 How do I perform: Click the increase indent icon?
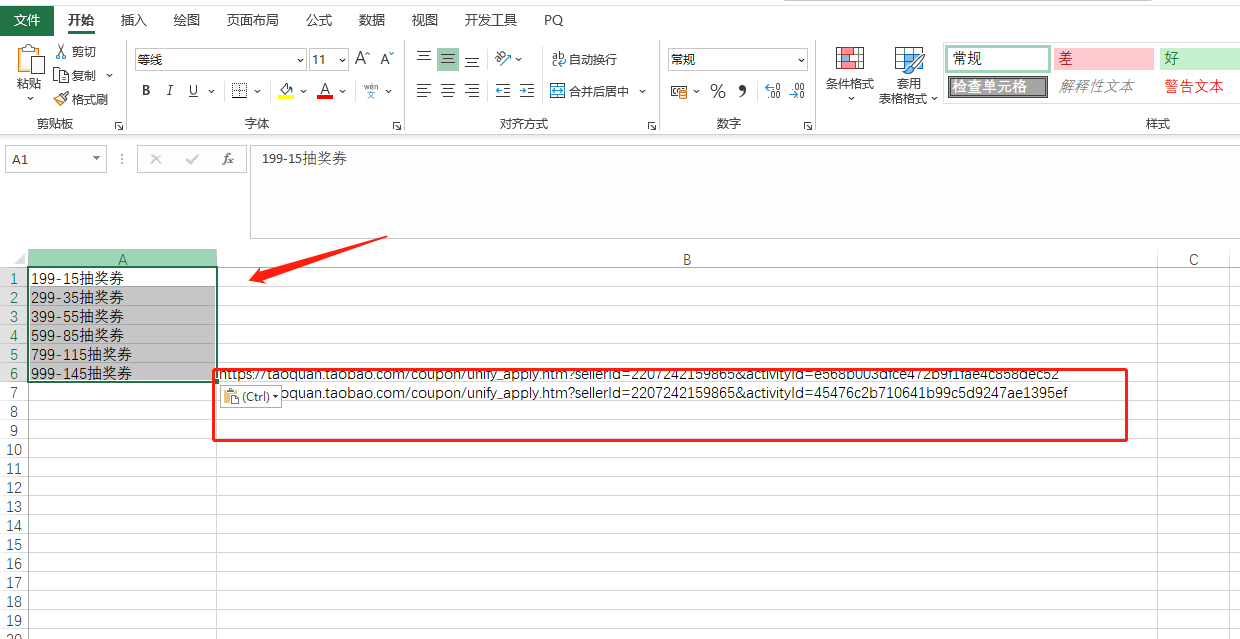pyautogui.click(x=525, y=91)
